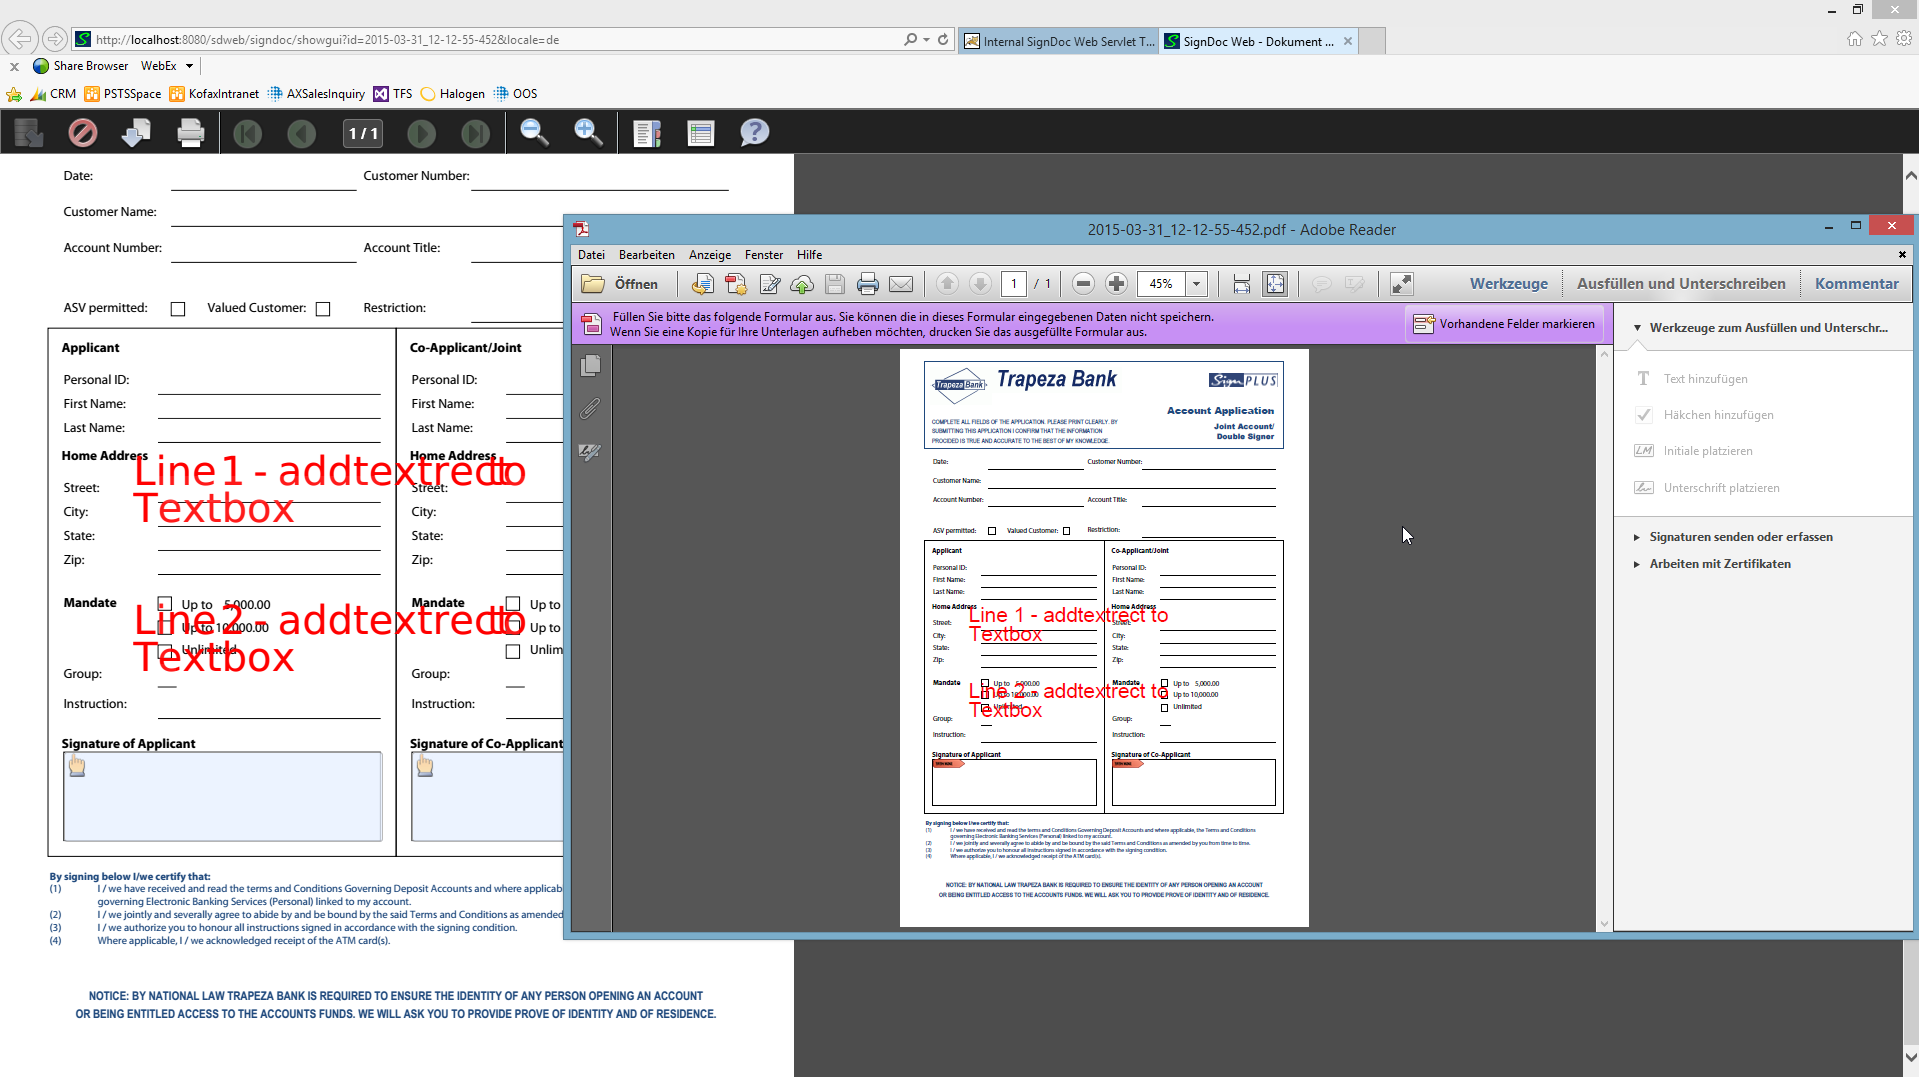Click the form list icon in SignDoc toolbar

pos(701,132)
